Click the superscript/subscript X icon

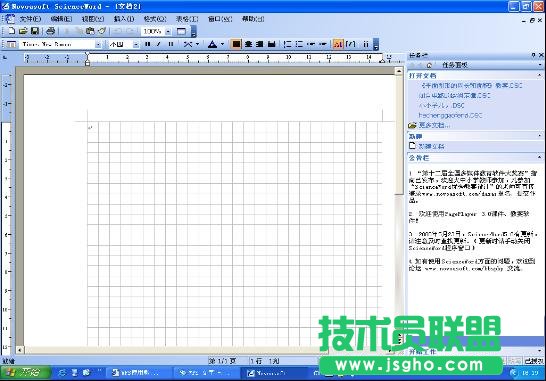[x=188, y=44]
